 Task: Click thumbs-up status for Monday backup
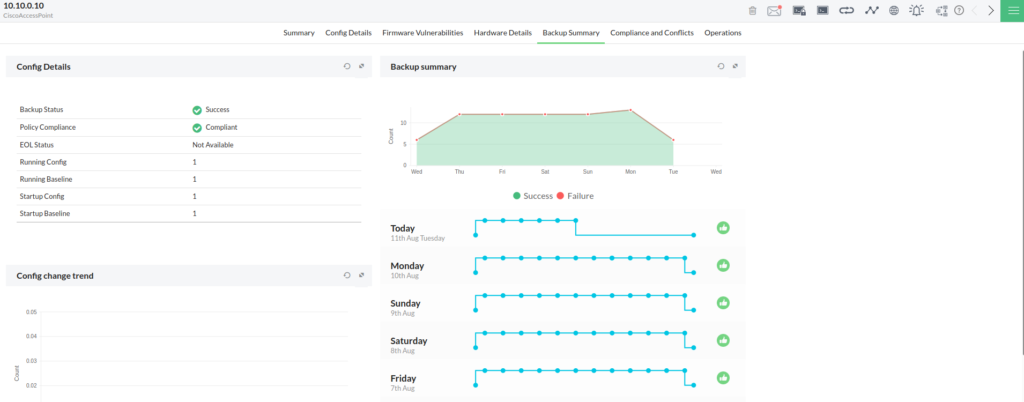[723, 266]
